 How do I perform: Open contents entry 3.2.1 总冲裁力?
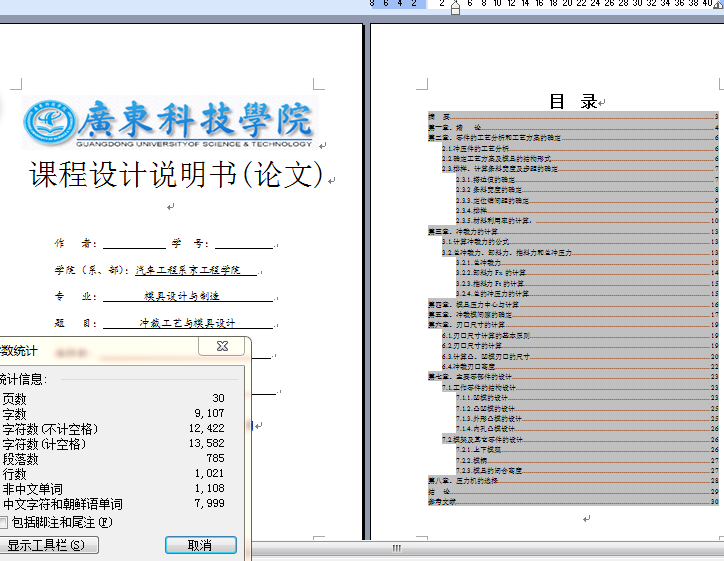[x=587, y=263]
